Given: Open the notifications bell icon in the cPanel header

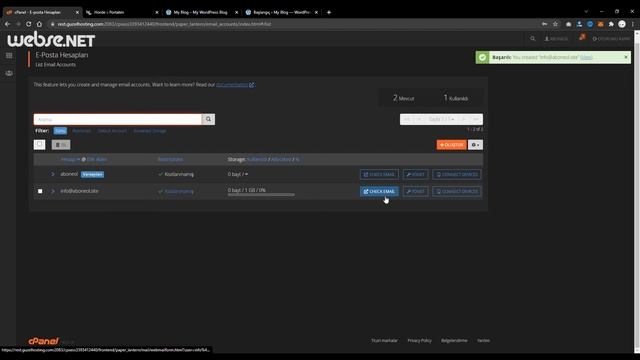Looking at the screenshot, I should coord(582,38).
